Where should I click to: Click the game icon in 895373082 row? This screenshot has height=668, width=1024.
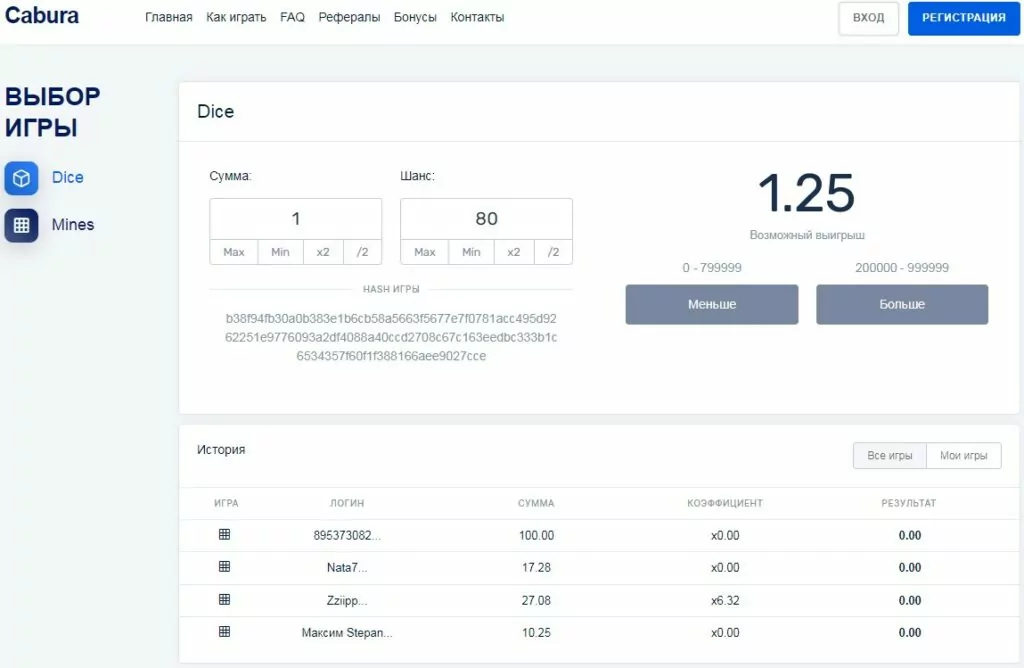click(224, 535)
